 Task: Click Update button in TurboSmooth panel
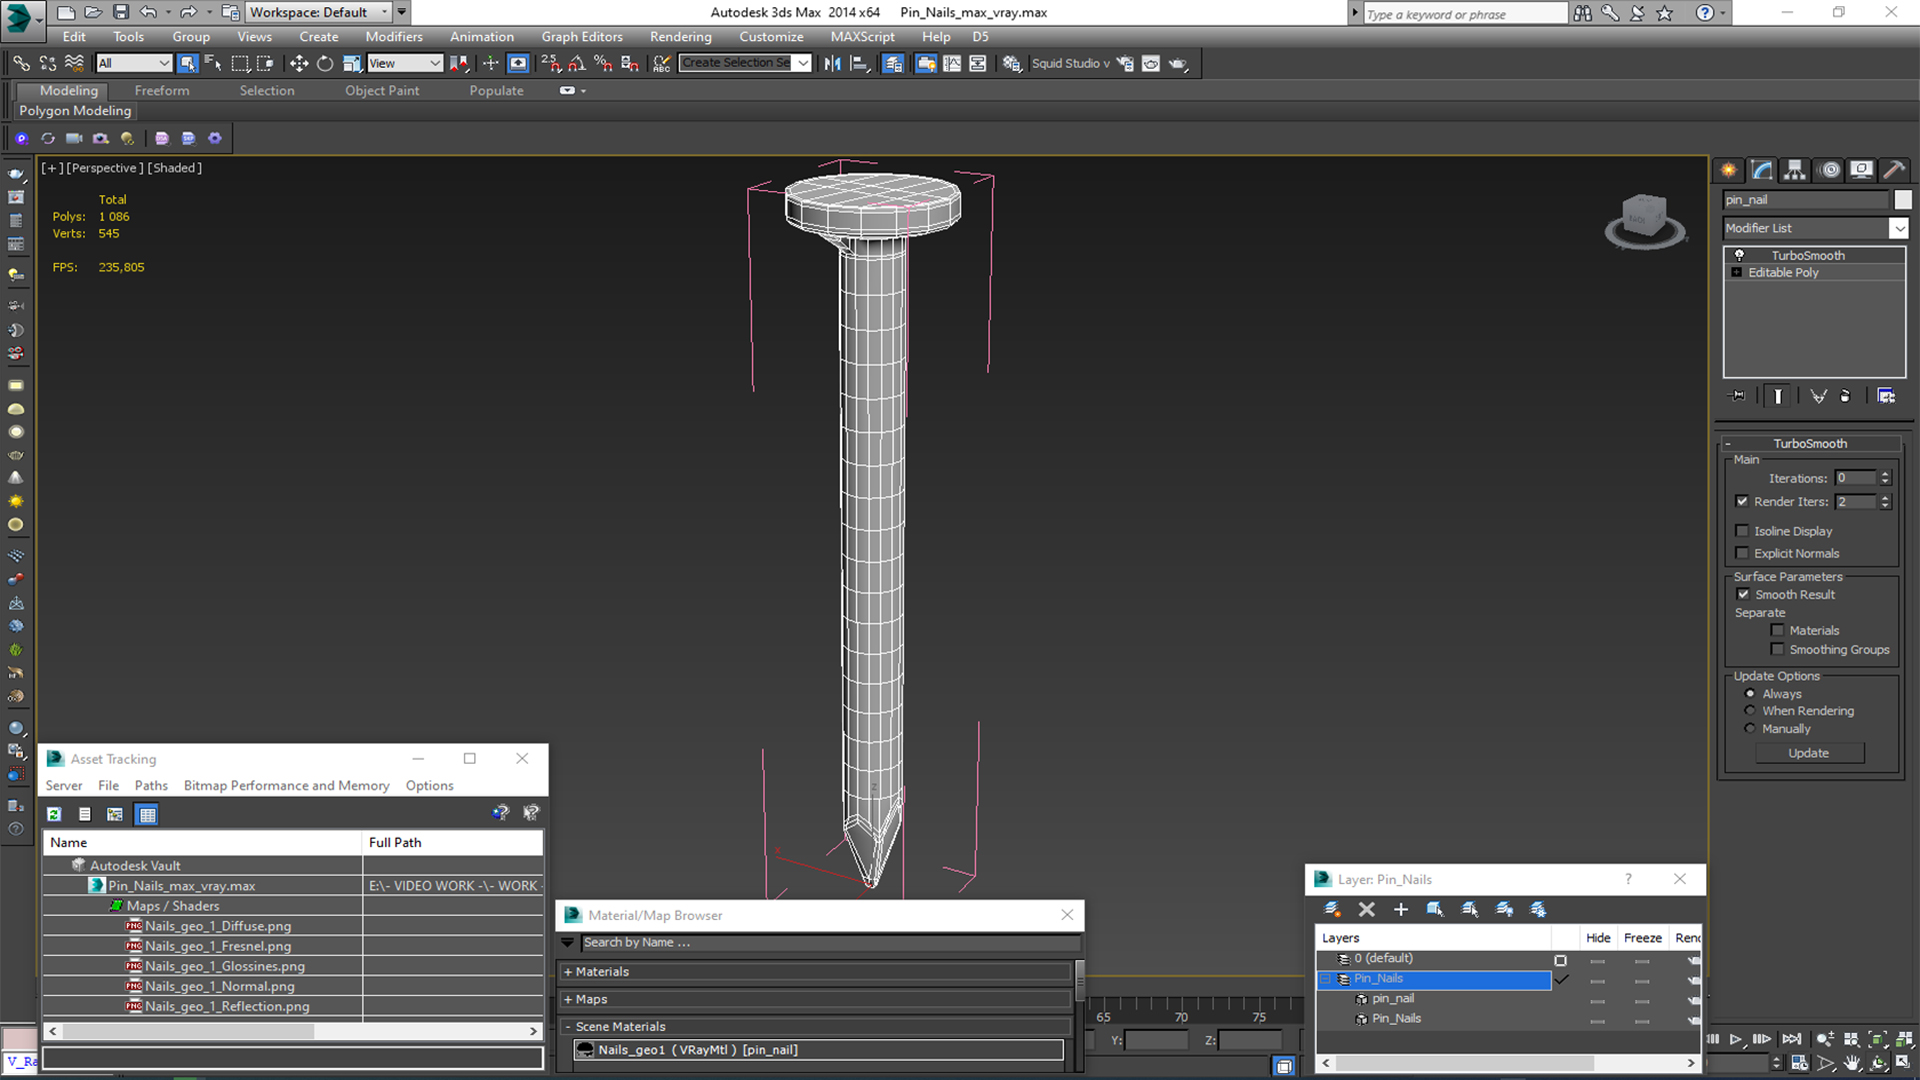tap(1808, 752)
